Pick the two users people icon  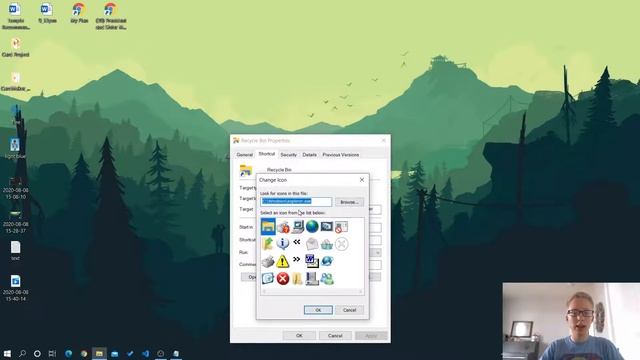coord(327,278)
